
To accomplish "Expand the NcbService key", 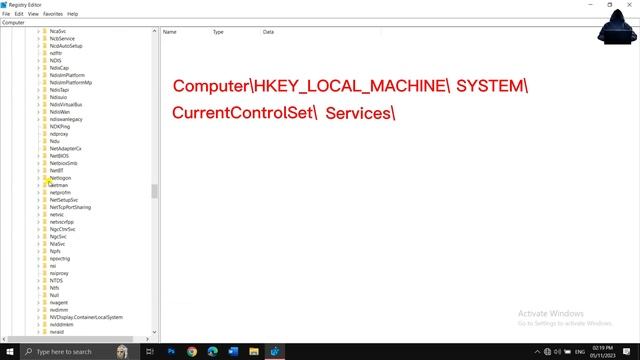I will [38, 38].
